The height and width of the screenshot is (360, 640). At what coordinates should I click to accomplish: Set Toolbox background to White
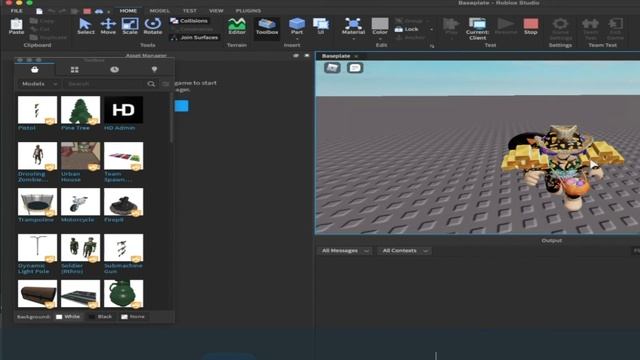point(68,317)
